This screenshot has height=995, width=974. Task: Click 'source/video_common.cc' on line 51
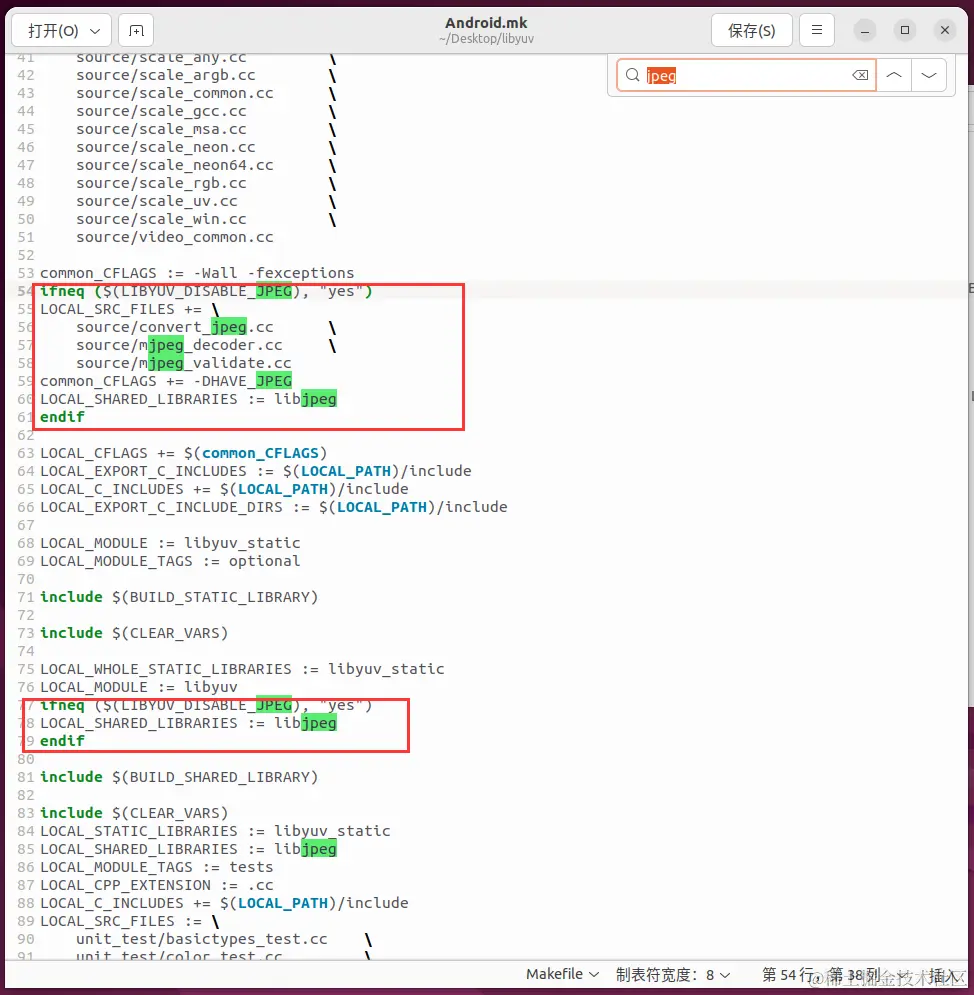174,237
